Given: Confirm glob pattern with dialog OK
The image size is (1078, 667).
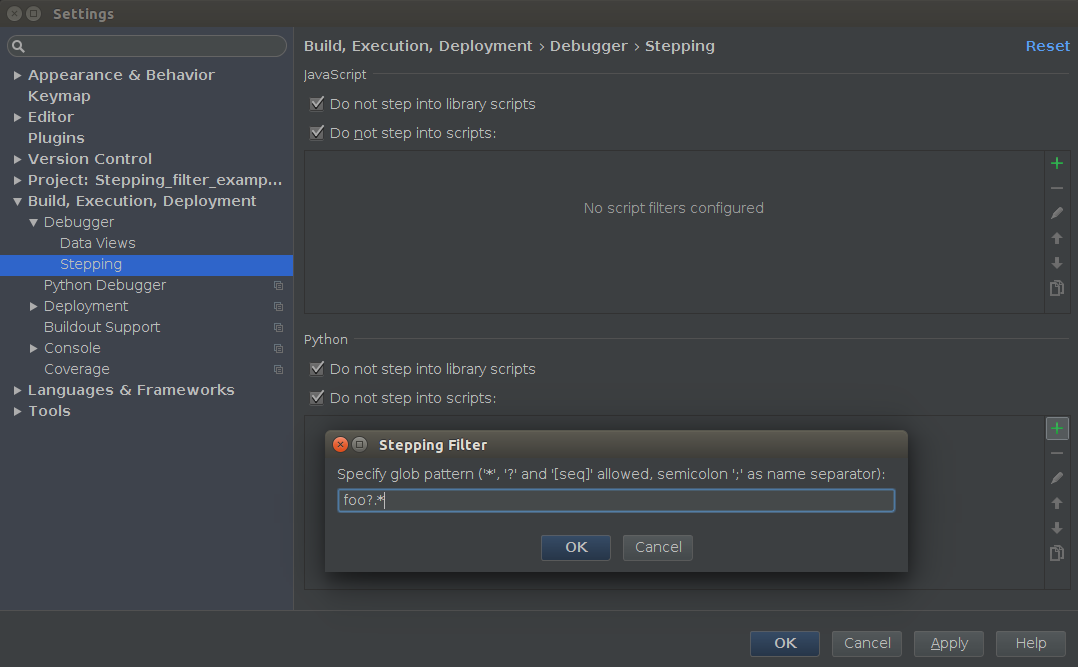Looking at the screenshot, I should 576,547.
